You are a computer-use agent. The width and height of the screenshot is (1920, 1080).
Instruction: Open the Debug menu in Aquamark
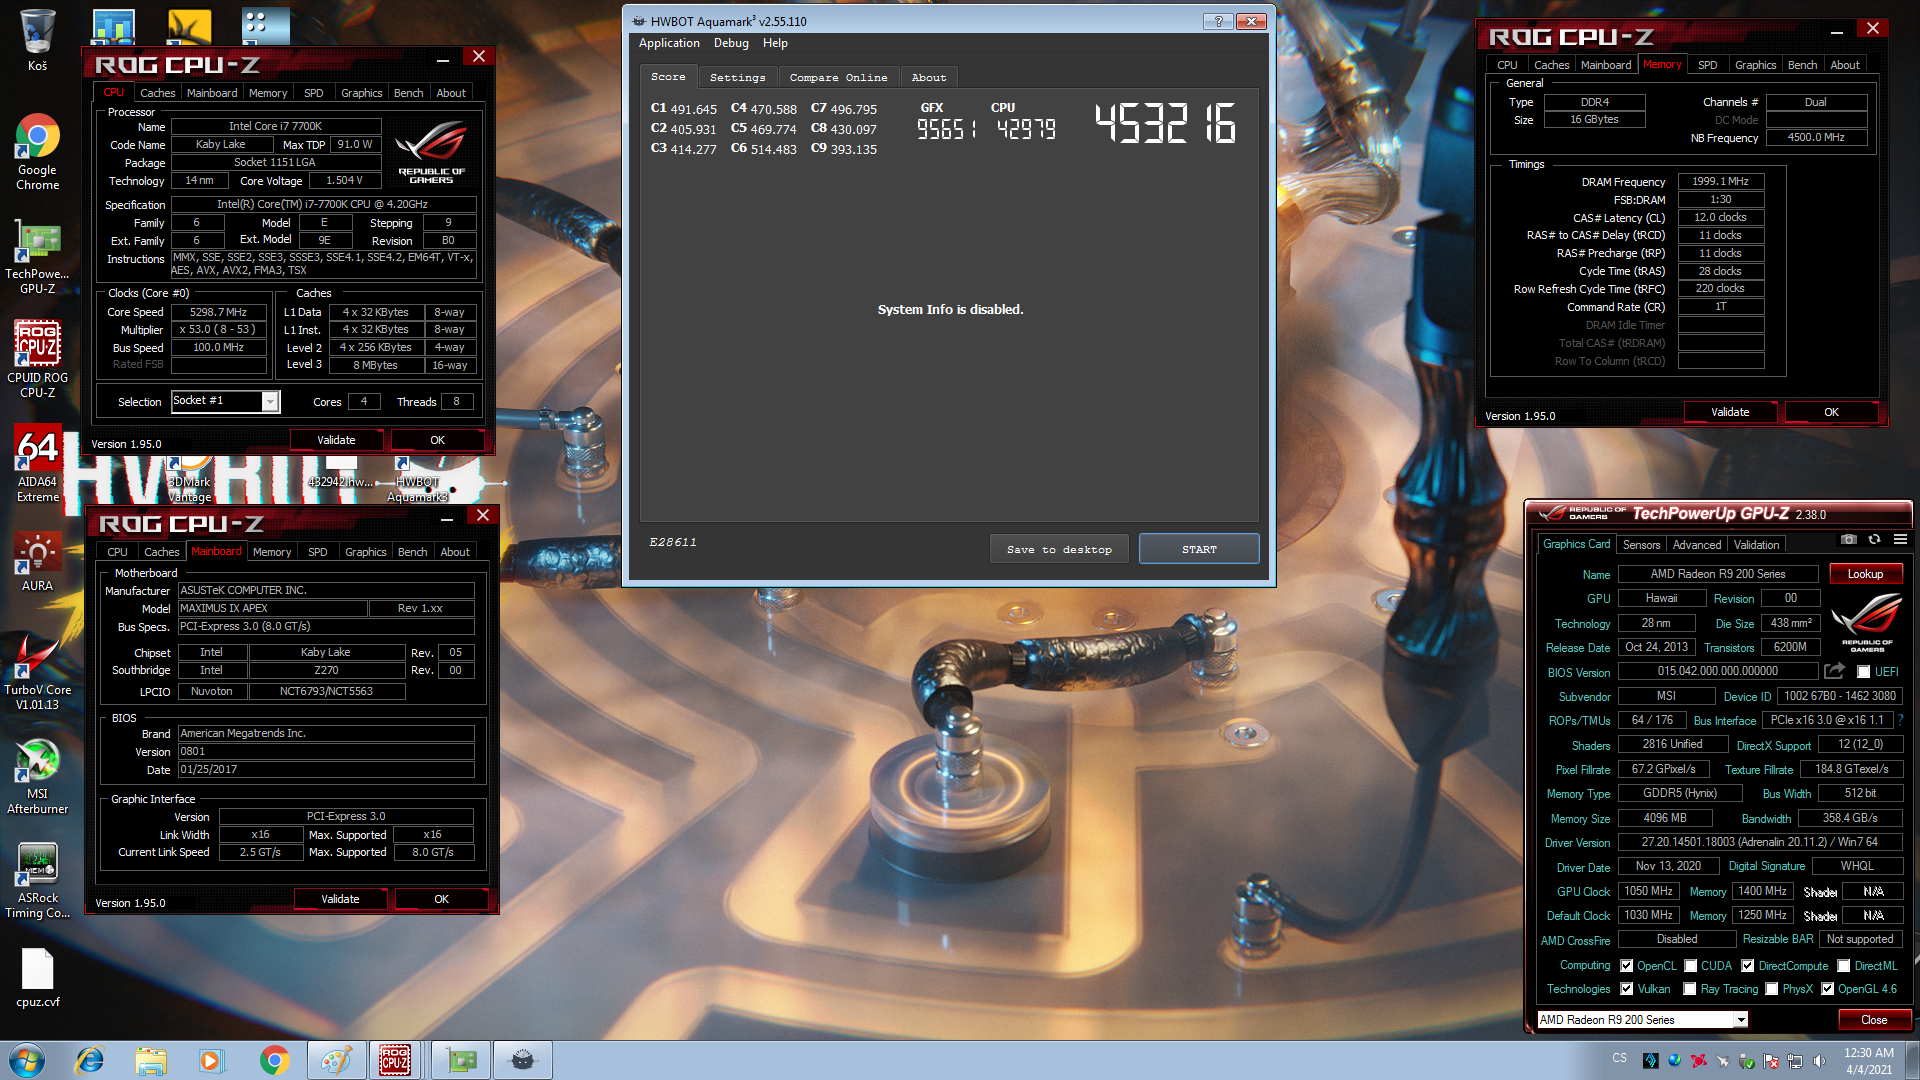(731, 43)
